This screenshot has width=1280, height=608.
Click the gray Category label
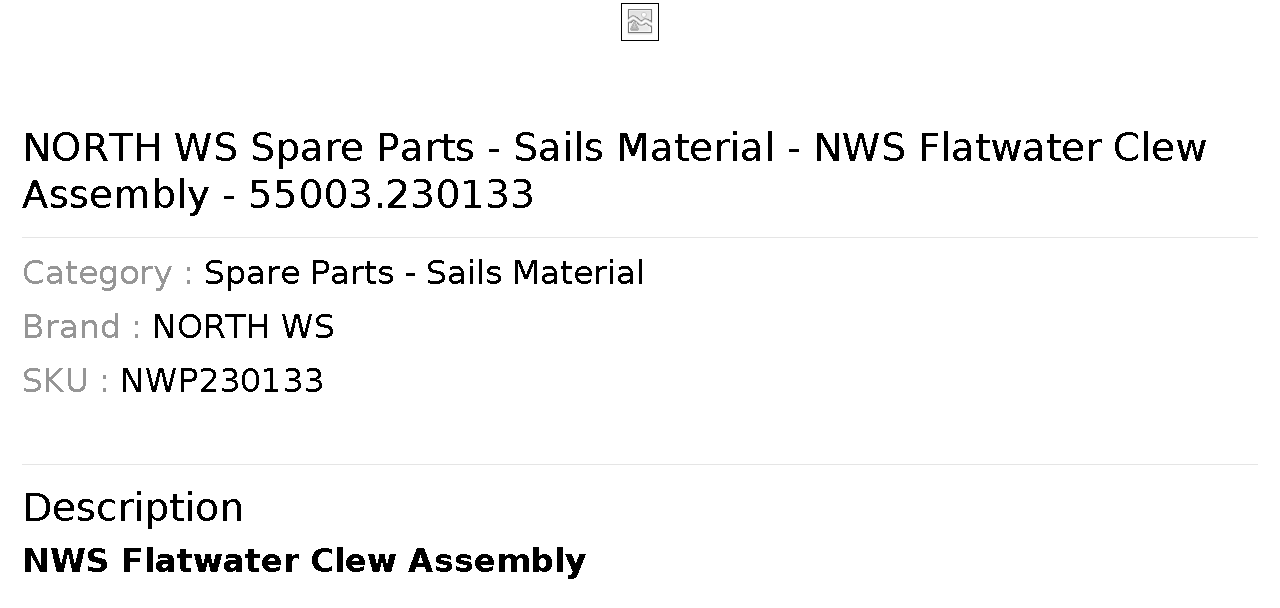[107, 273]
